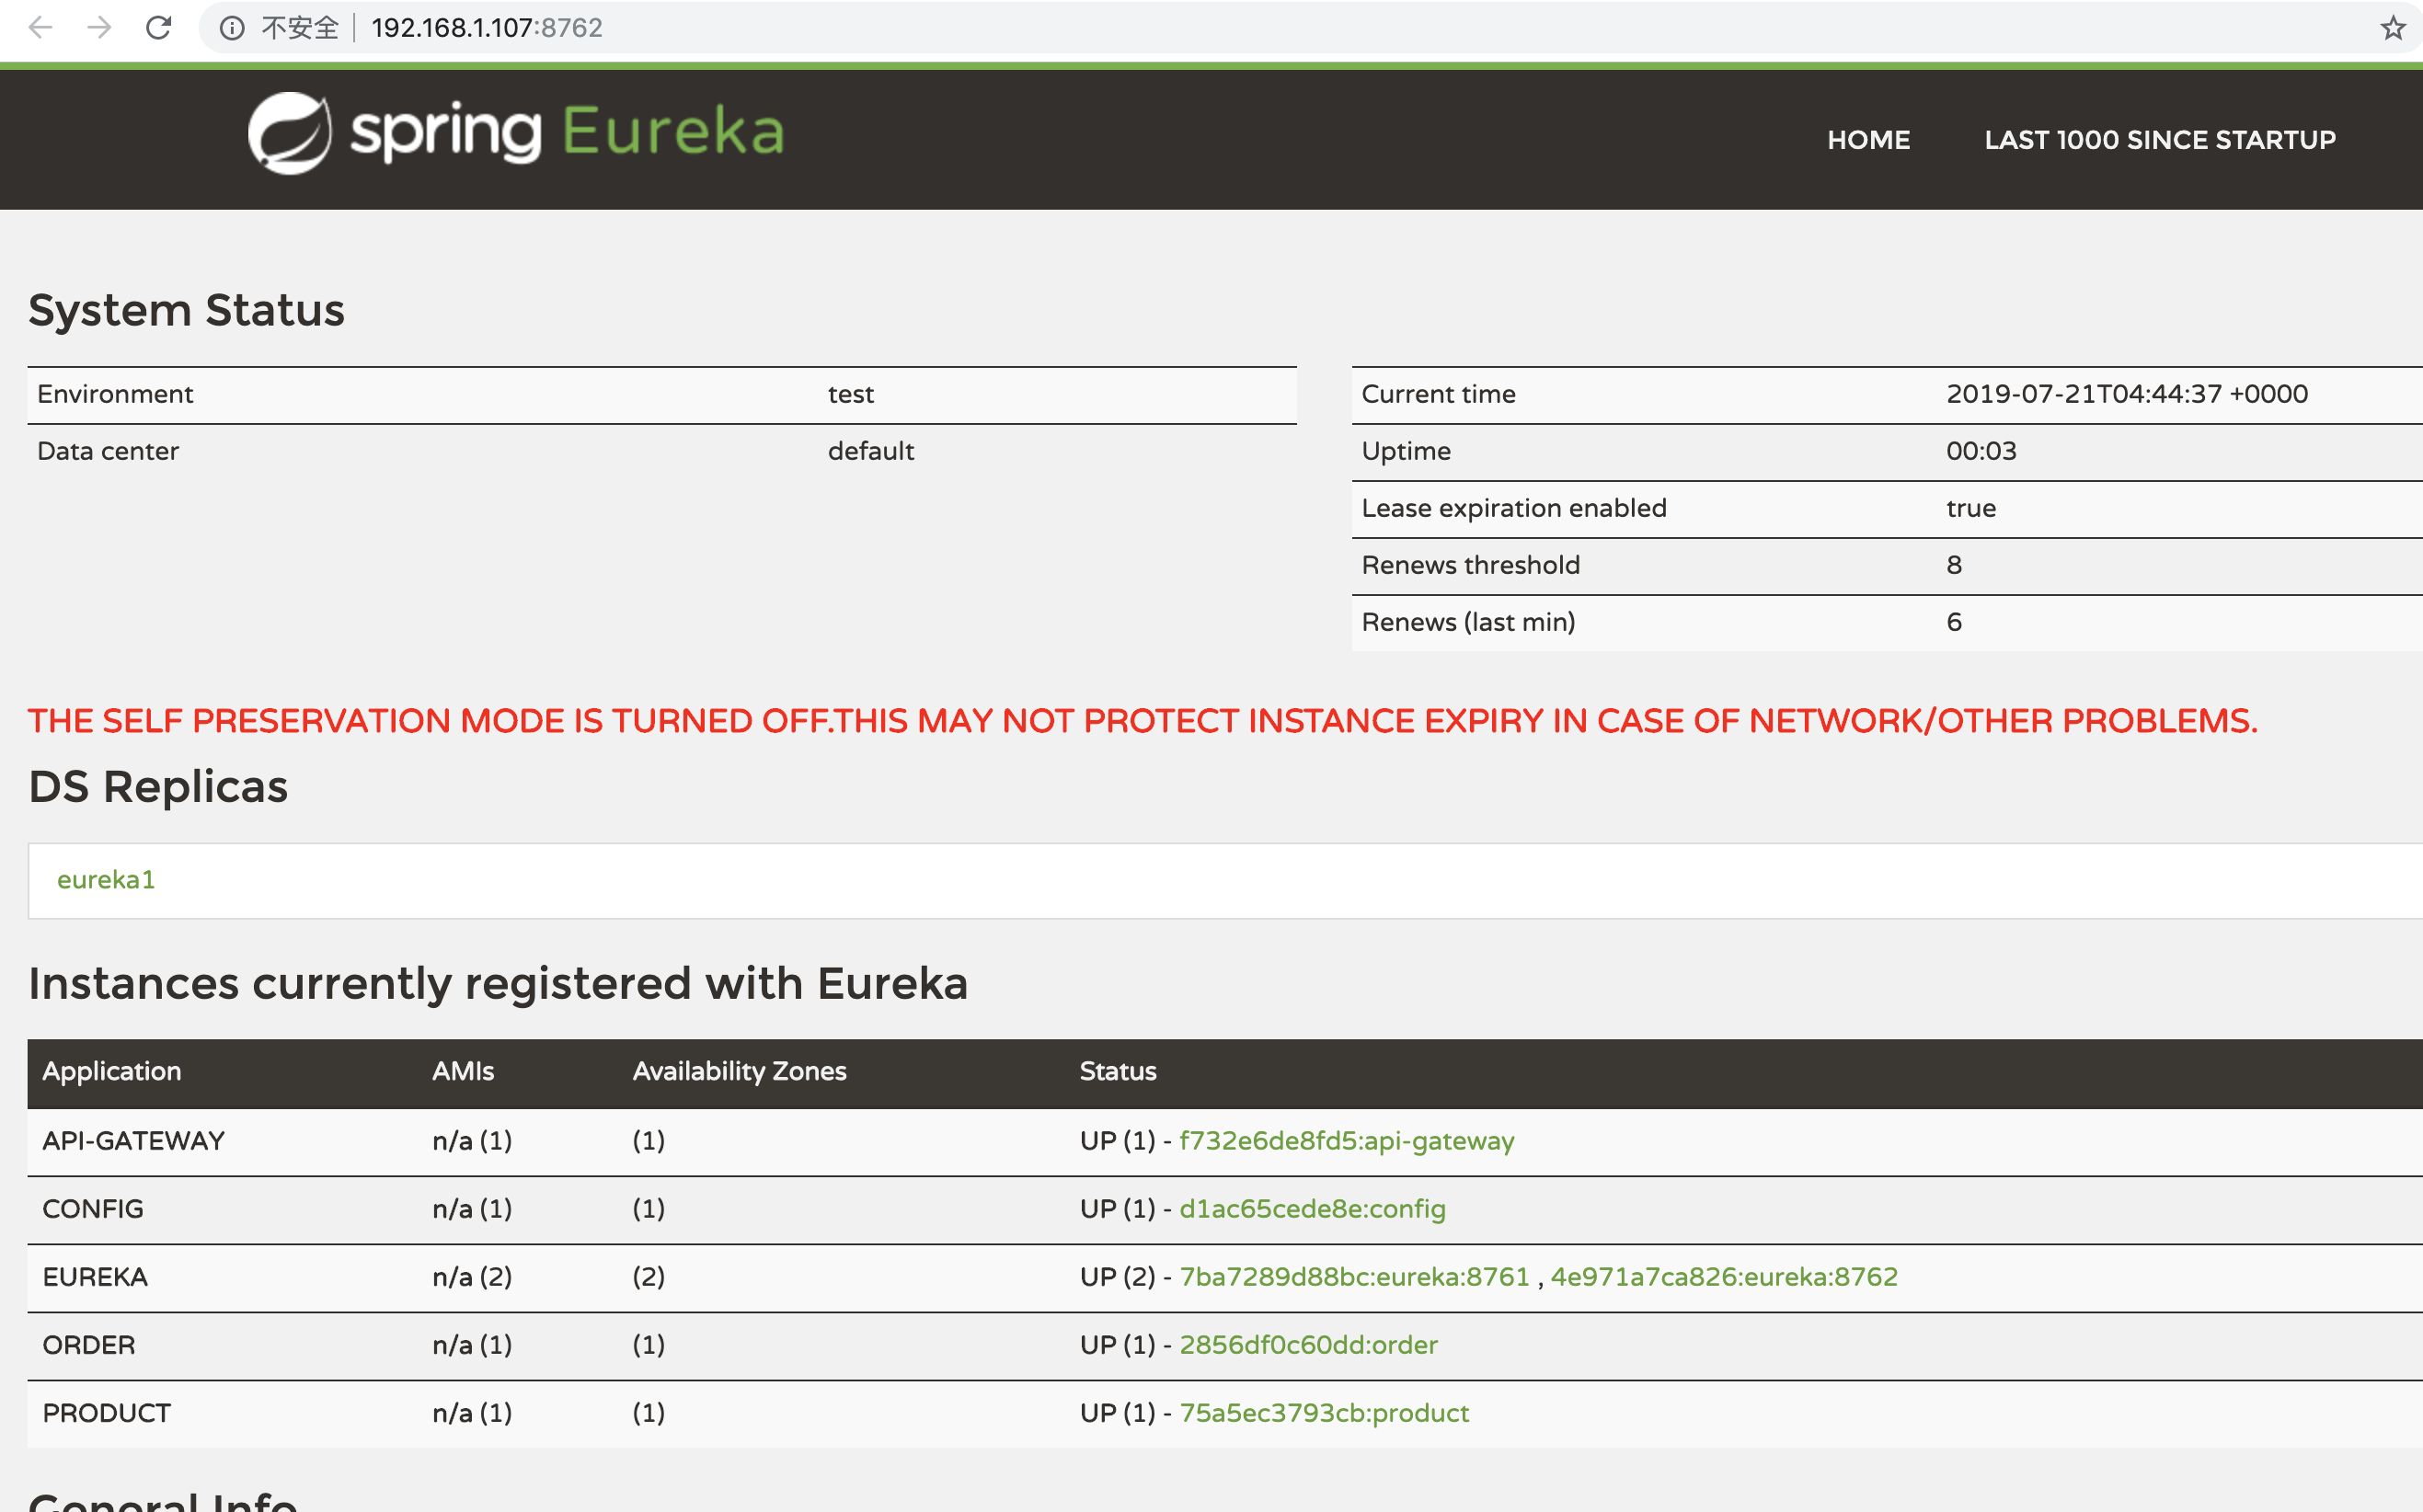Open the 2856df0c60dd:order instance link
The width and height of the screenshot is (2423, 1512).
click(1308, 1345)
